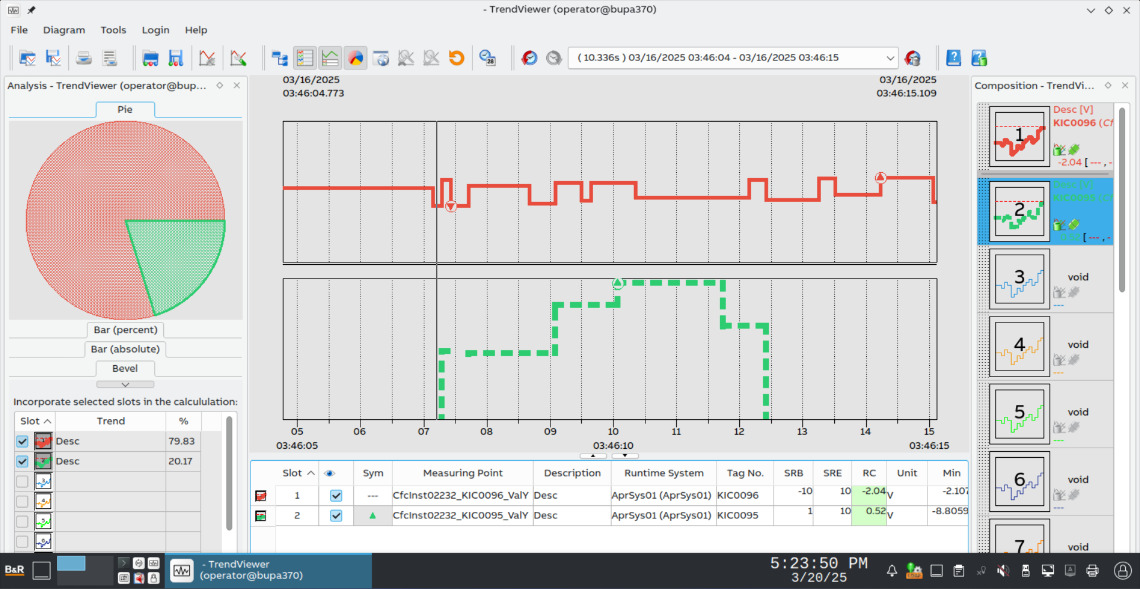Switch to the Pie tab
Image resolution: width=1140 pixels, height=589 pixels.
[125, 110]
